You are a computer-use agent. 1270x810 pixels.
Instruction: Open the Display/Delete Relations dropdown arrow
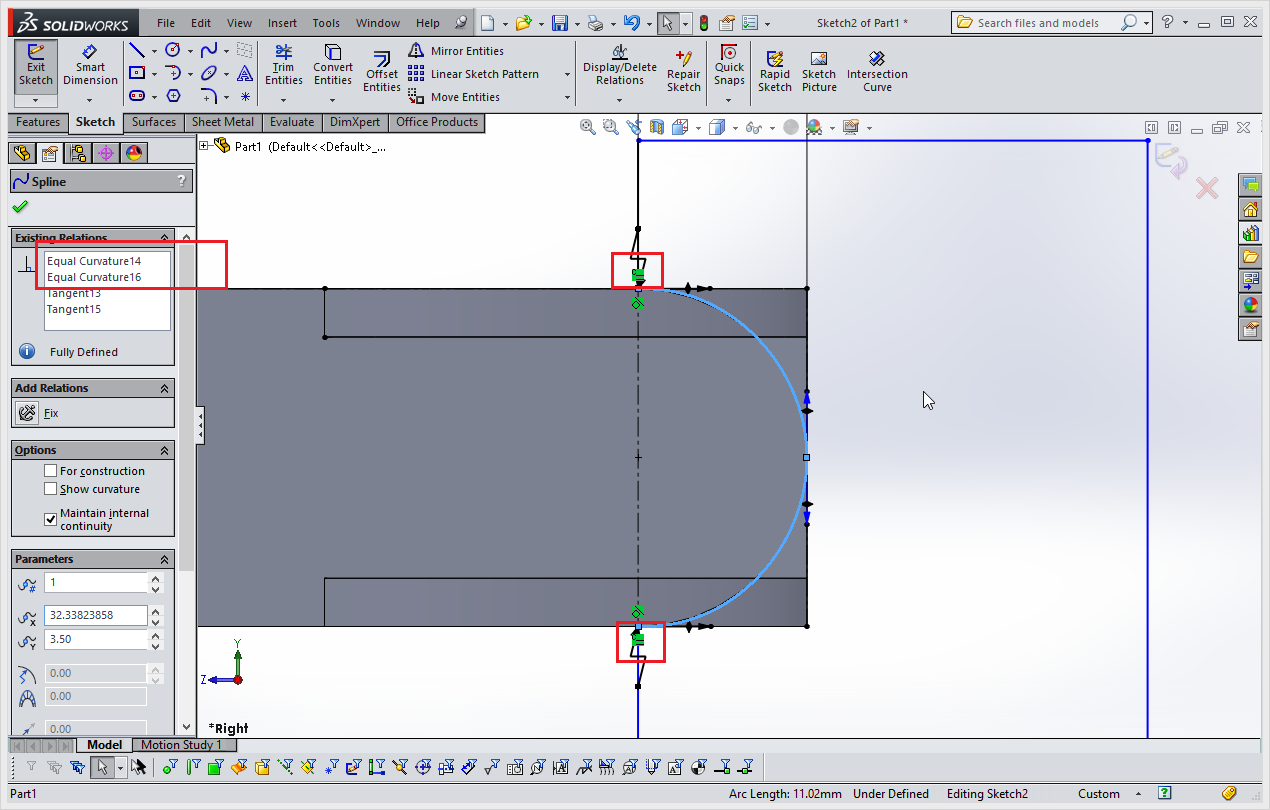(620, 100)
